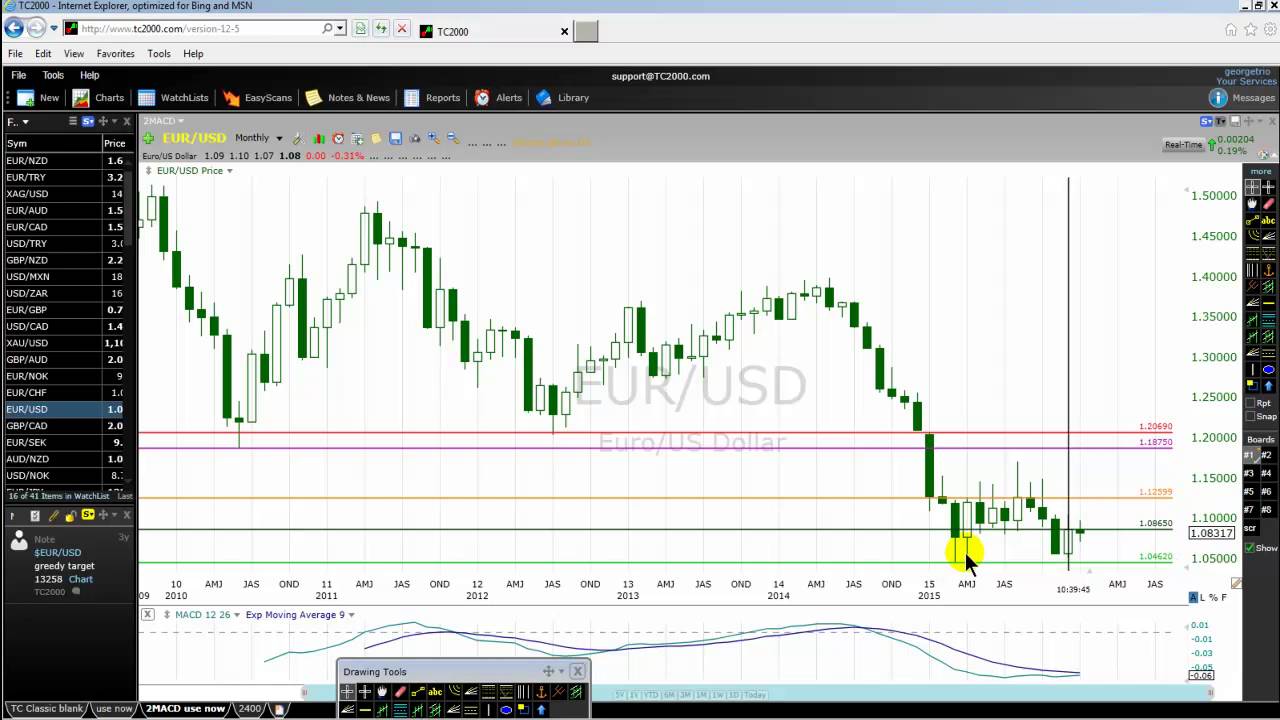Expand the Exp Moving Average 9 menu

351,615
